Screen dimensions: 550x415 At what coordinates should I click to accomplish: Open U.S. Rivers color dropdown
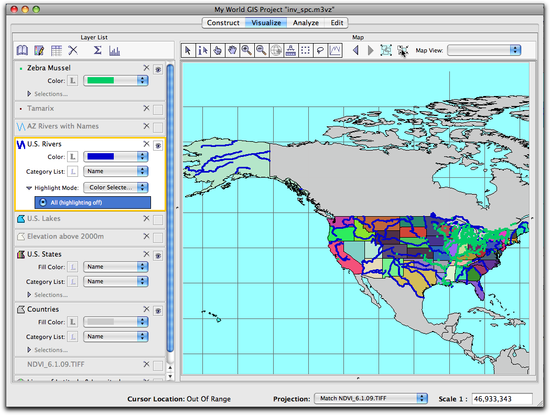(x=116, y=156)
